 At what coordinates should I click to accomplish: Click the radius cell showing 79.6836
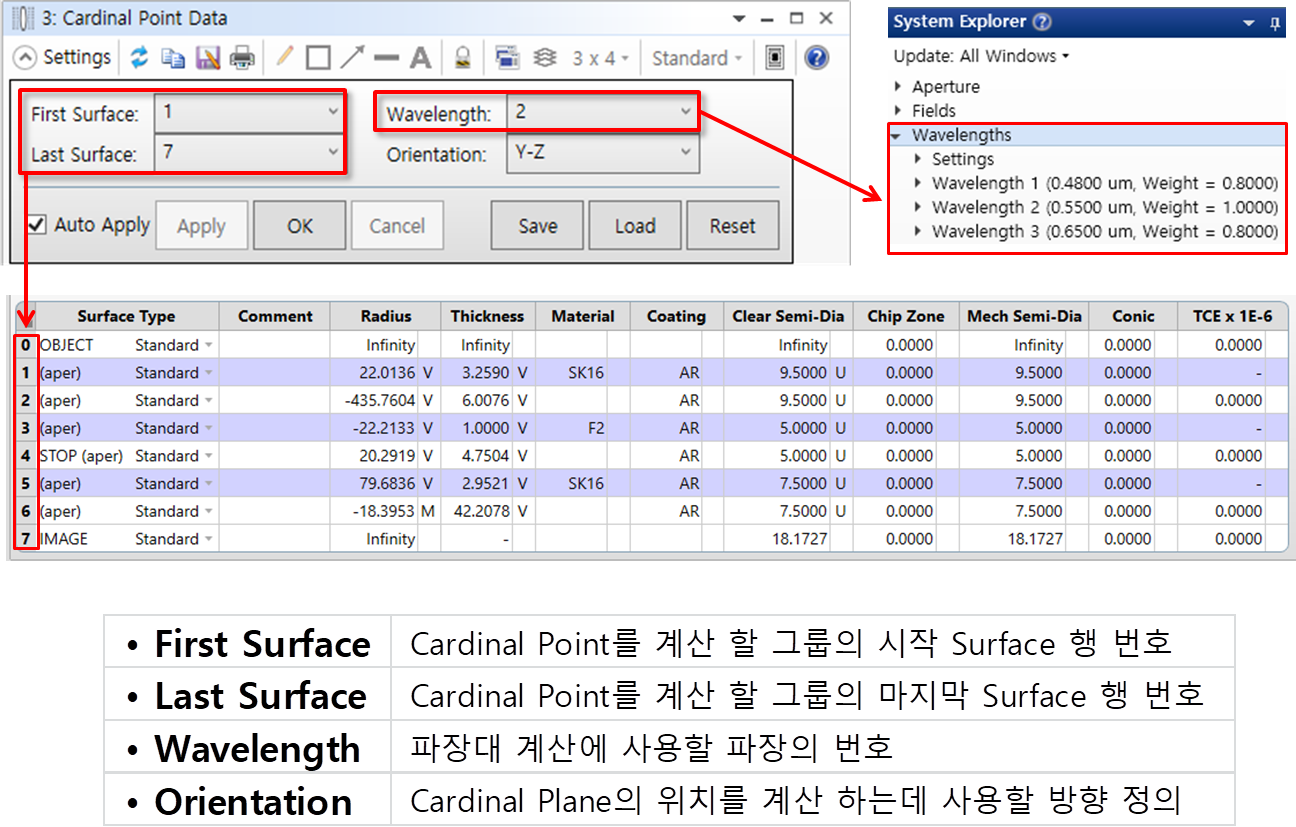coord(376,483)
